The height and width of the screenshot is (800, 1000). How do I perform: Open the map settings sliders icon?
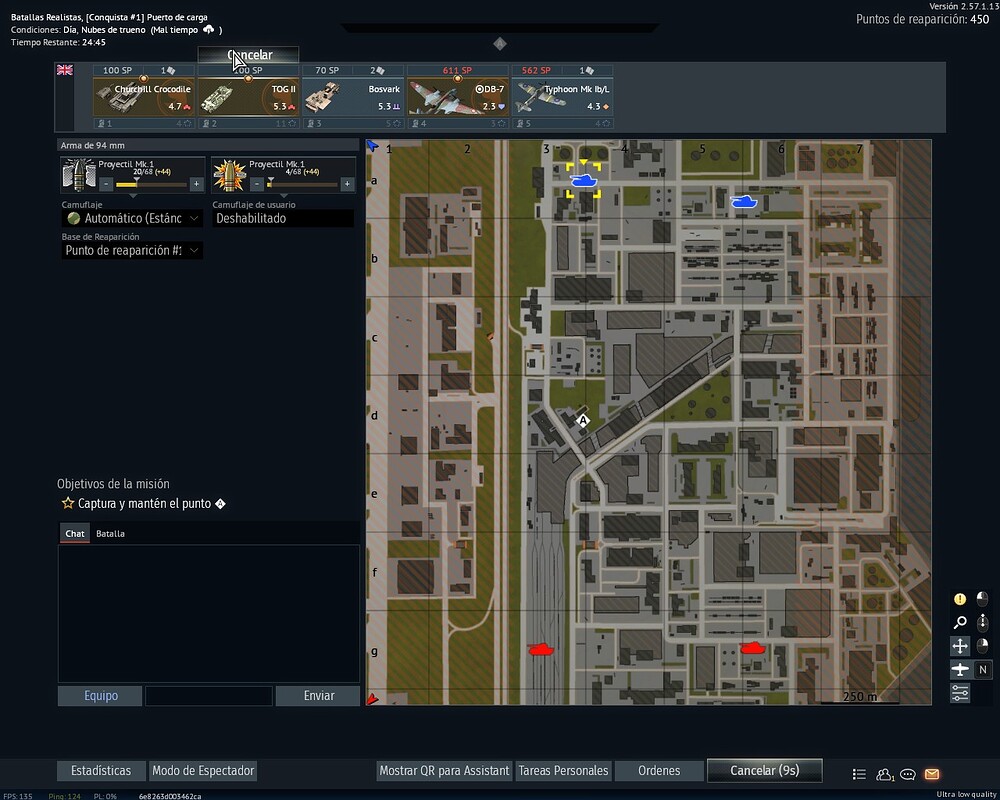960,693
